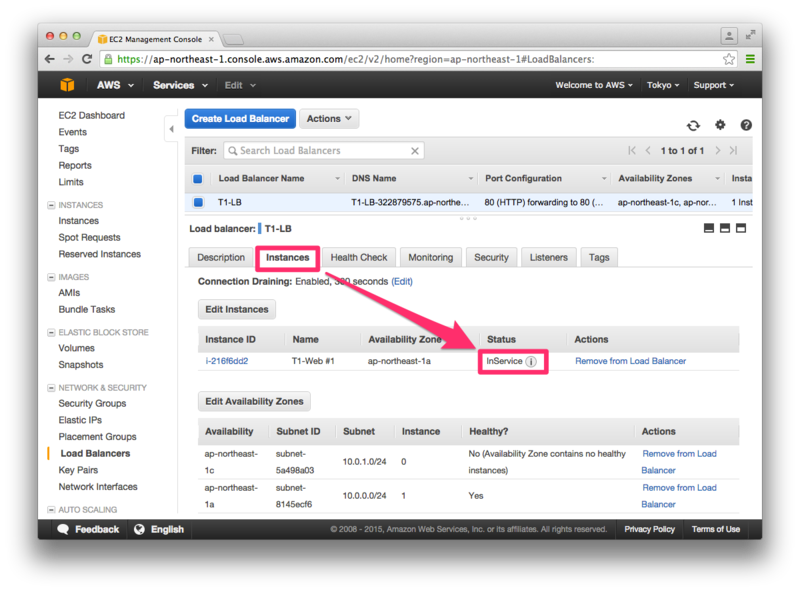Switch to the Health Check tab
The width and height of the screenshot is (800, 592).
click(x=359, y=258)
